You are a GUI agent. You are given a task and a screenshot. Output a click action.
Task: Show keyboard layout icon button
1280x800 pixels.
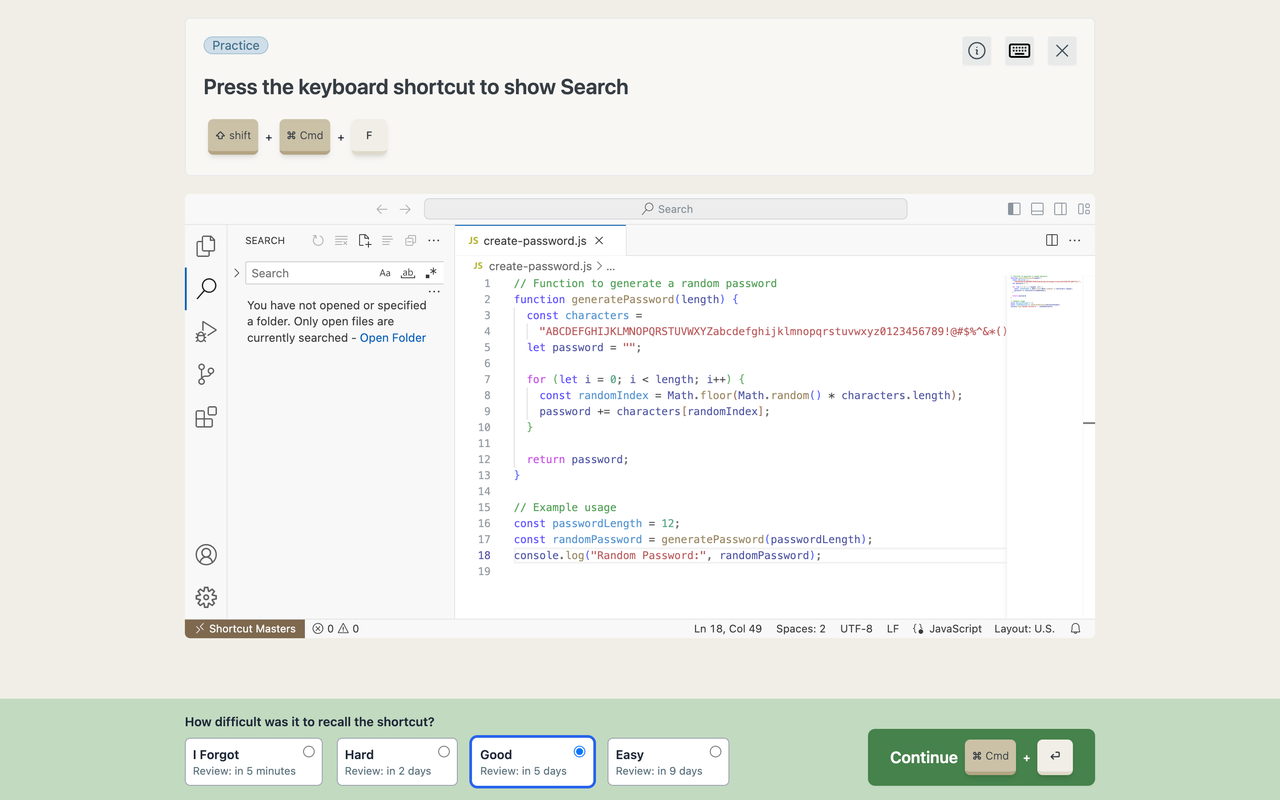[x=1019, y=51]
